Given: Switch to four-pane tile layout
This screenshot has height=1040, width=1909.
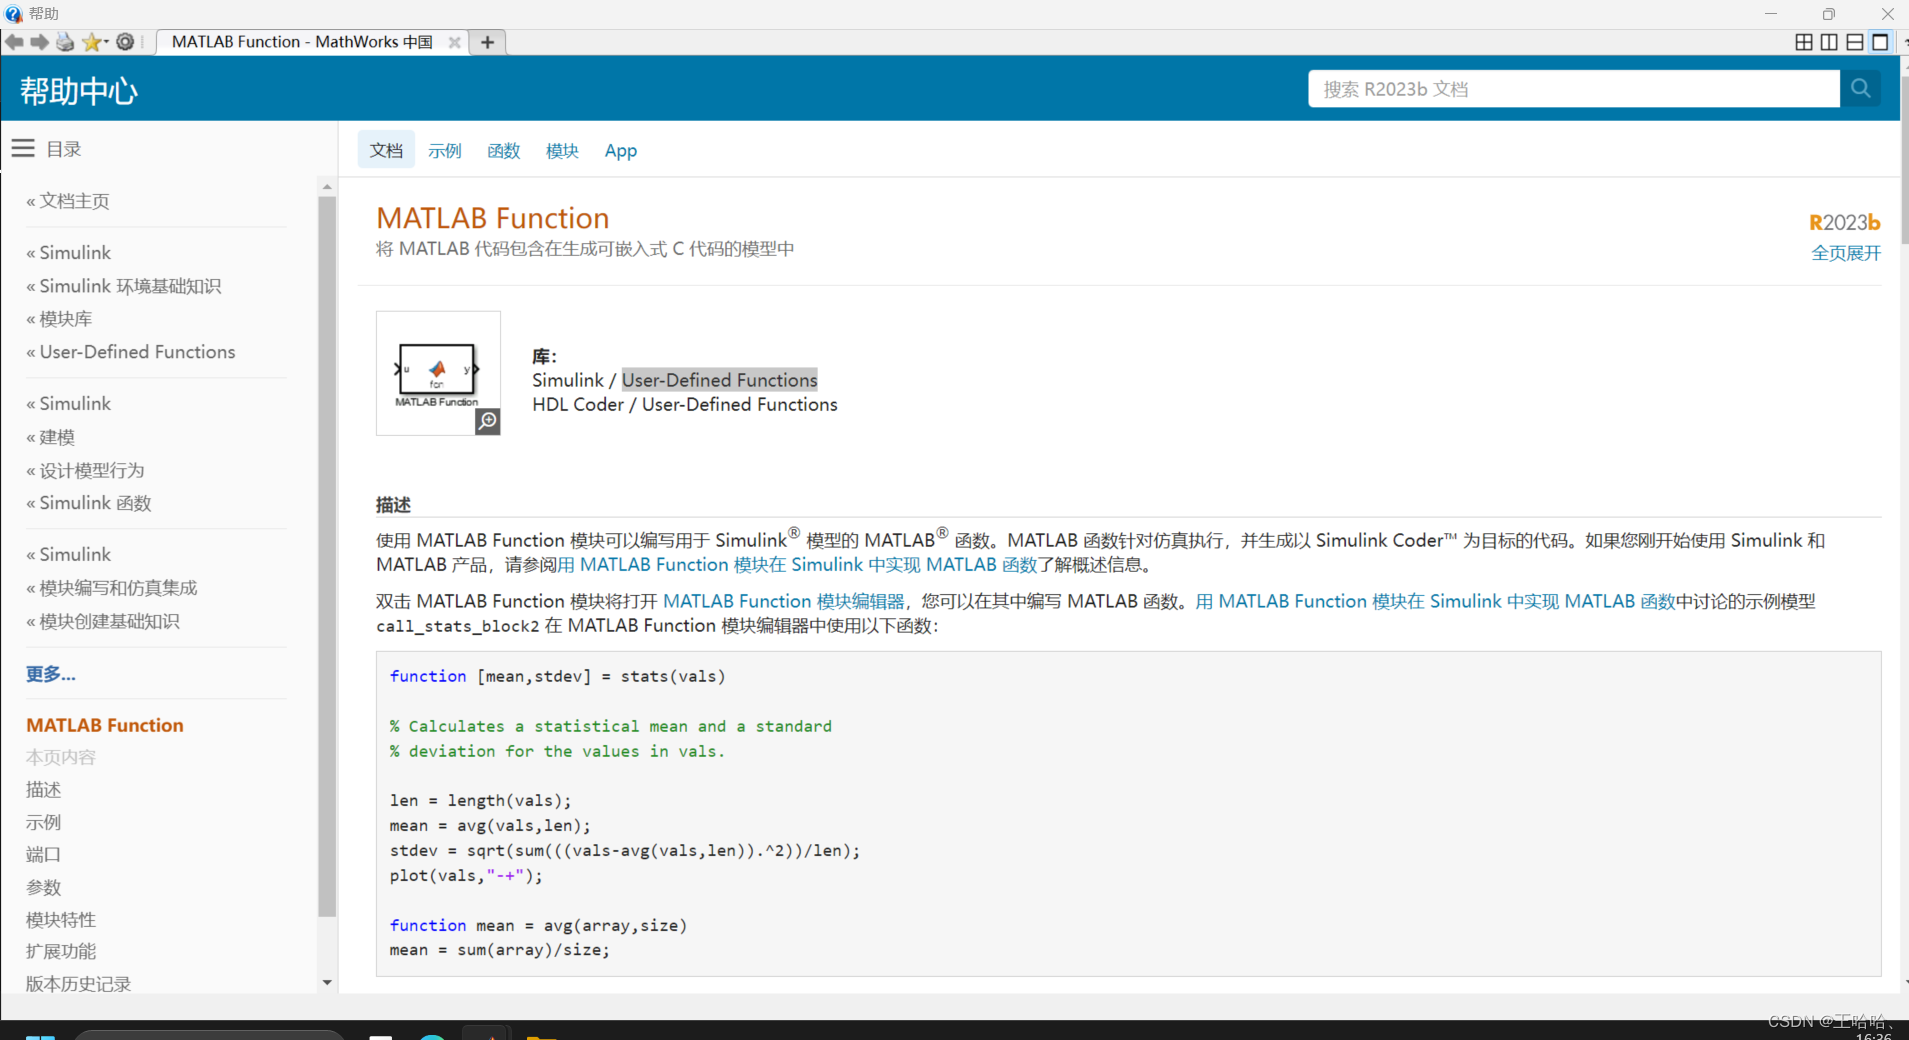Looking at the screenshot, I should tap(1804, 42).
